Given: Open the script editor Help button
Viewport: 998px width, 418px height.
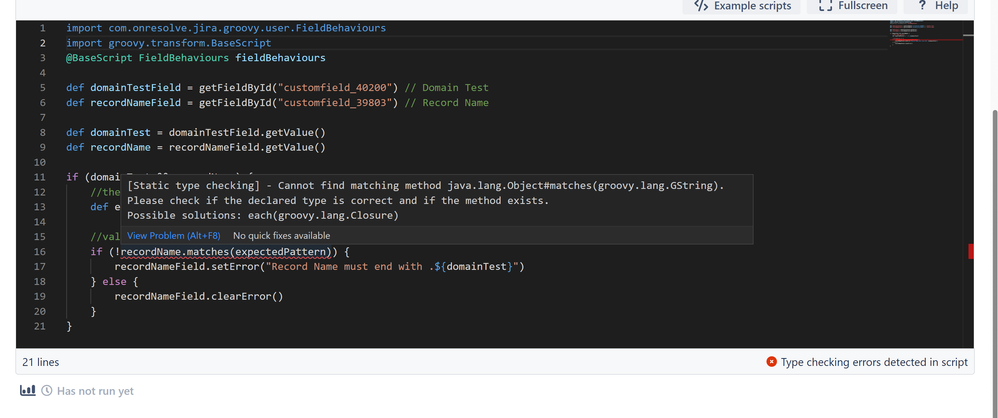Looking at the screenshot, I should (x=936, y=6).
